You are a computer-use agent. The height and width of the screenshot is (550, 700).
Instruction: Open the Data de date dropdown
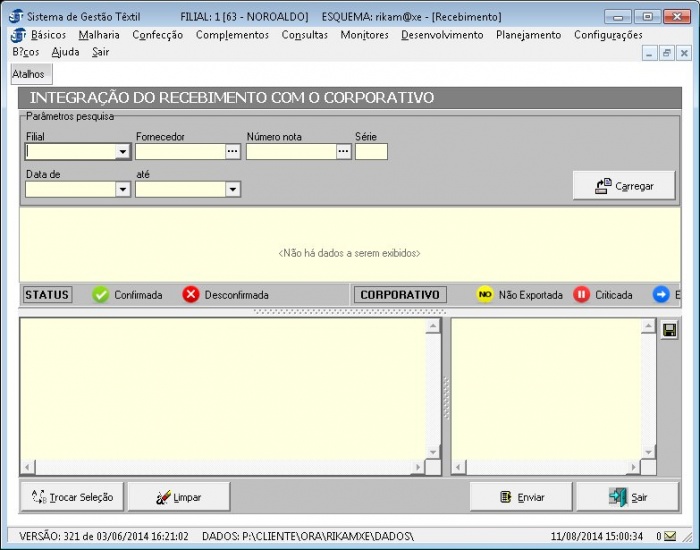pyautogui.click(x=123, y=189)
